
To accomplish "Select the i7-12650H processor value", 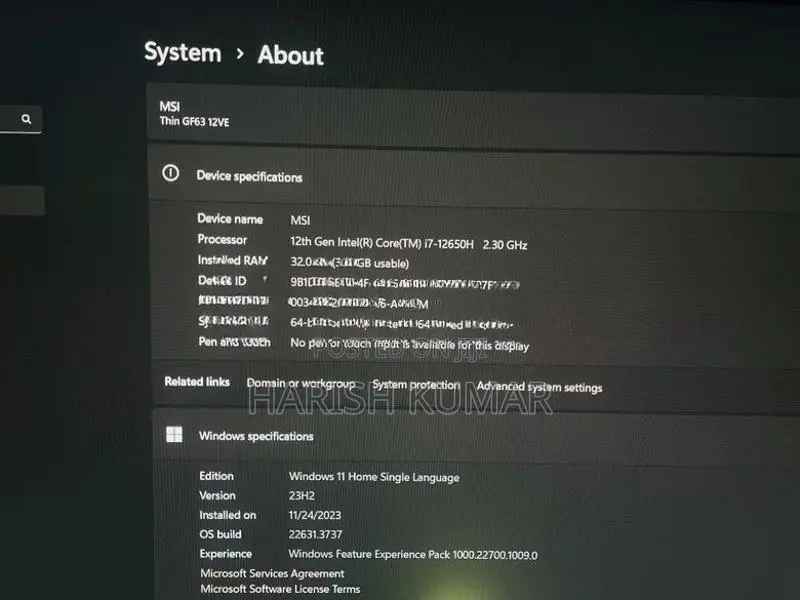I will 409,244.
